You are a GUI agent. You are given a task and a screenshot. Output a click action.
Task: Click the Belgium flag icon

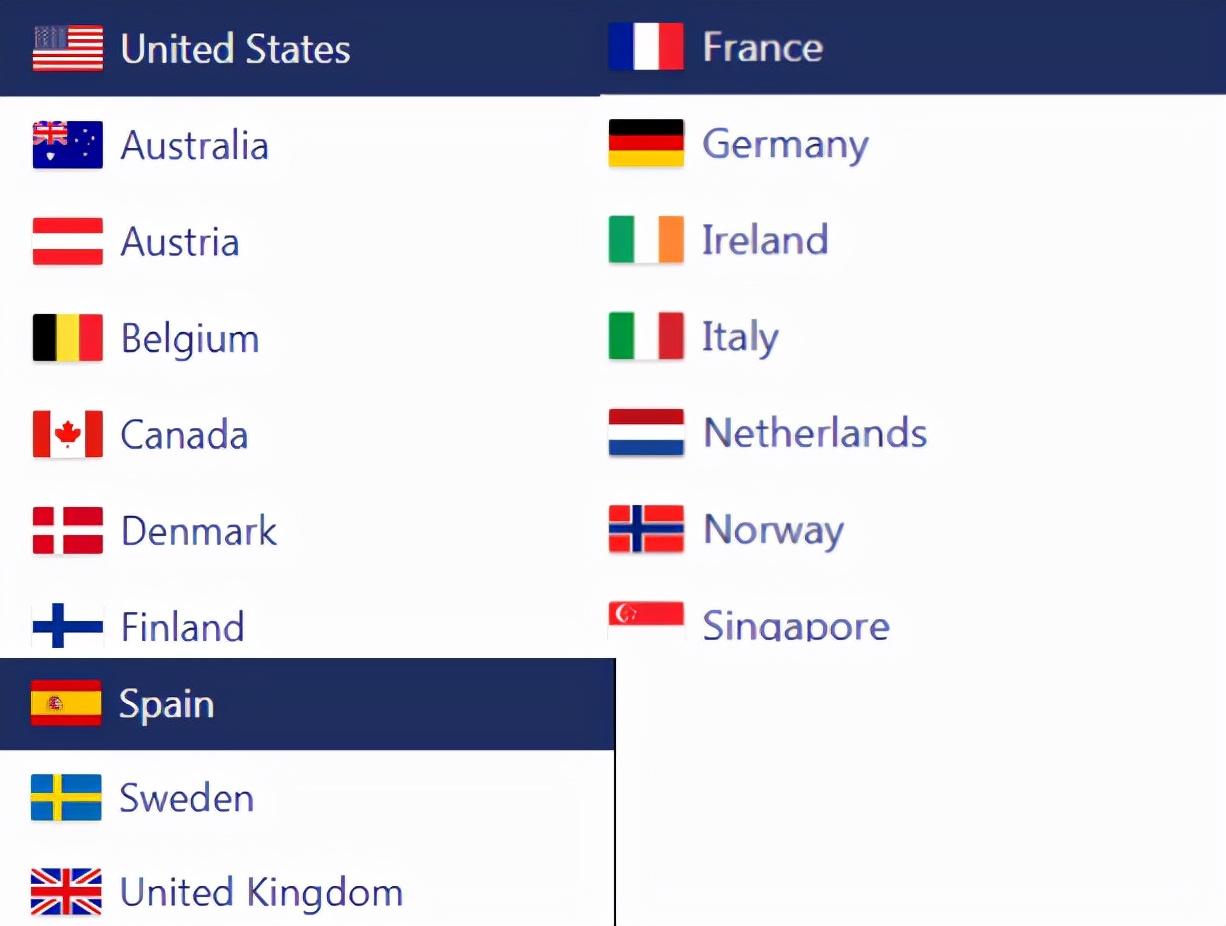(x=67, y=338)
